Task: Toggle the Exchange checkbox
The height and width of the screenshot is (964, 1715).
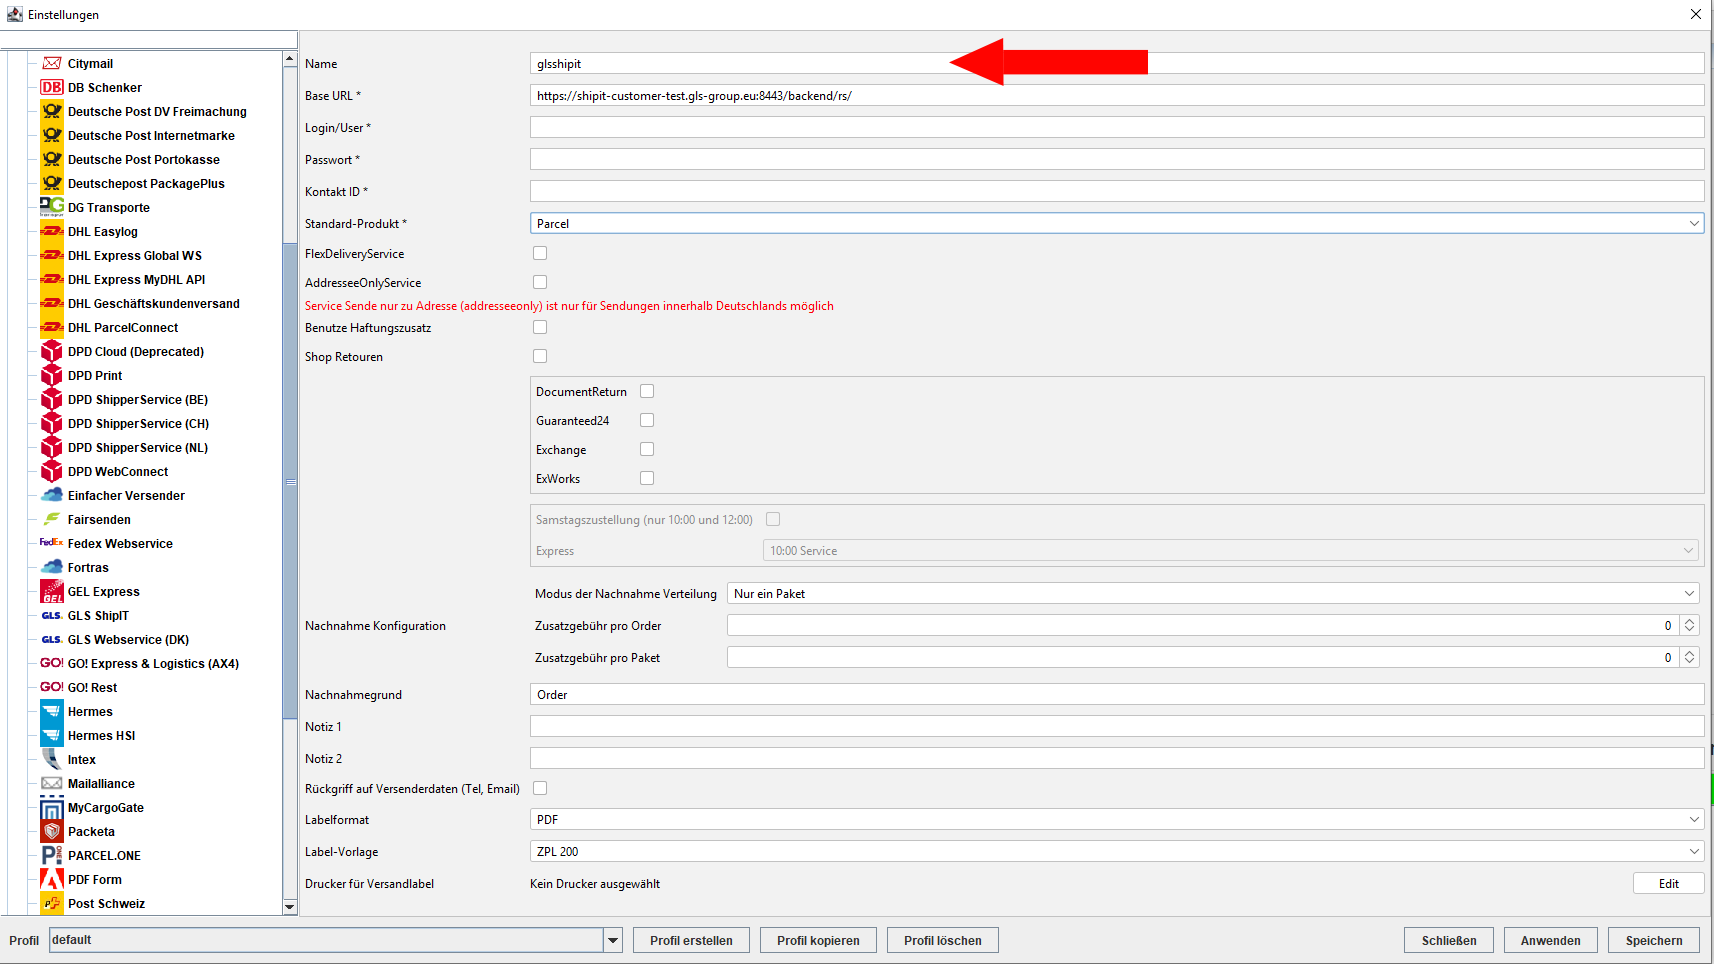Action: click(647, 449)
